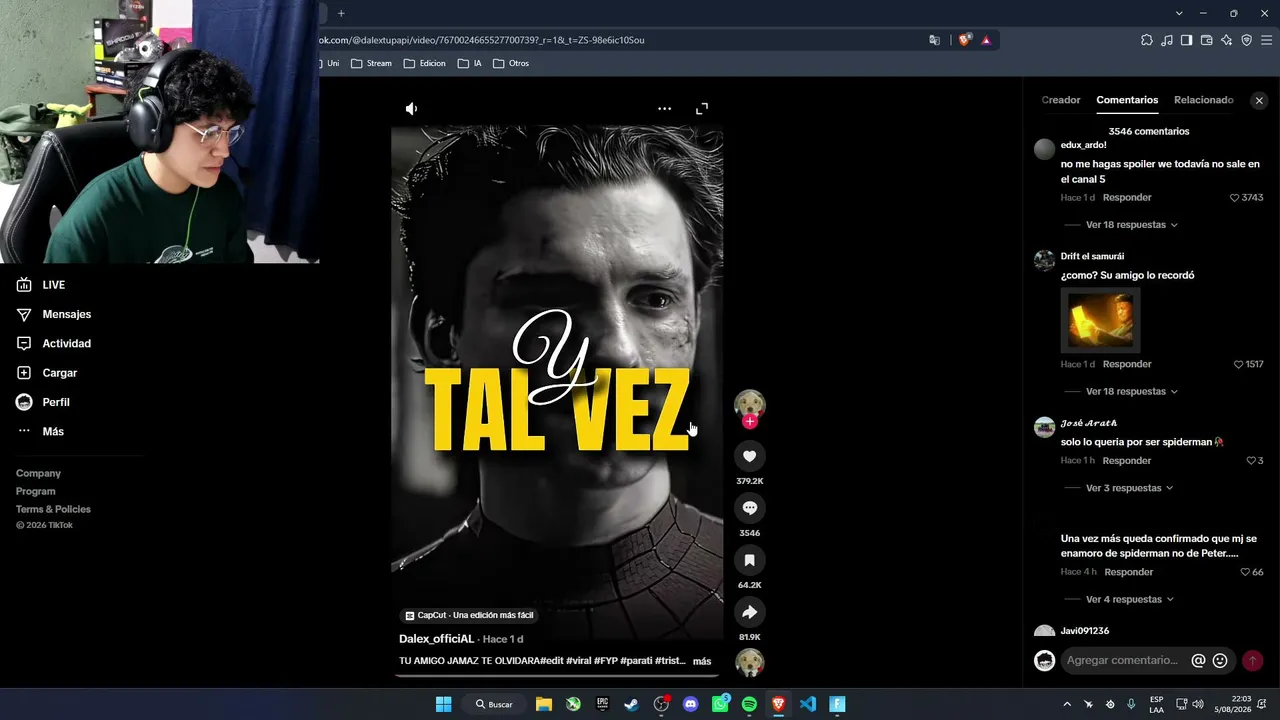
Task: Like the mj comment with 66 likes
Action: click(1245, 572)
